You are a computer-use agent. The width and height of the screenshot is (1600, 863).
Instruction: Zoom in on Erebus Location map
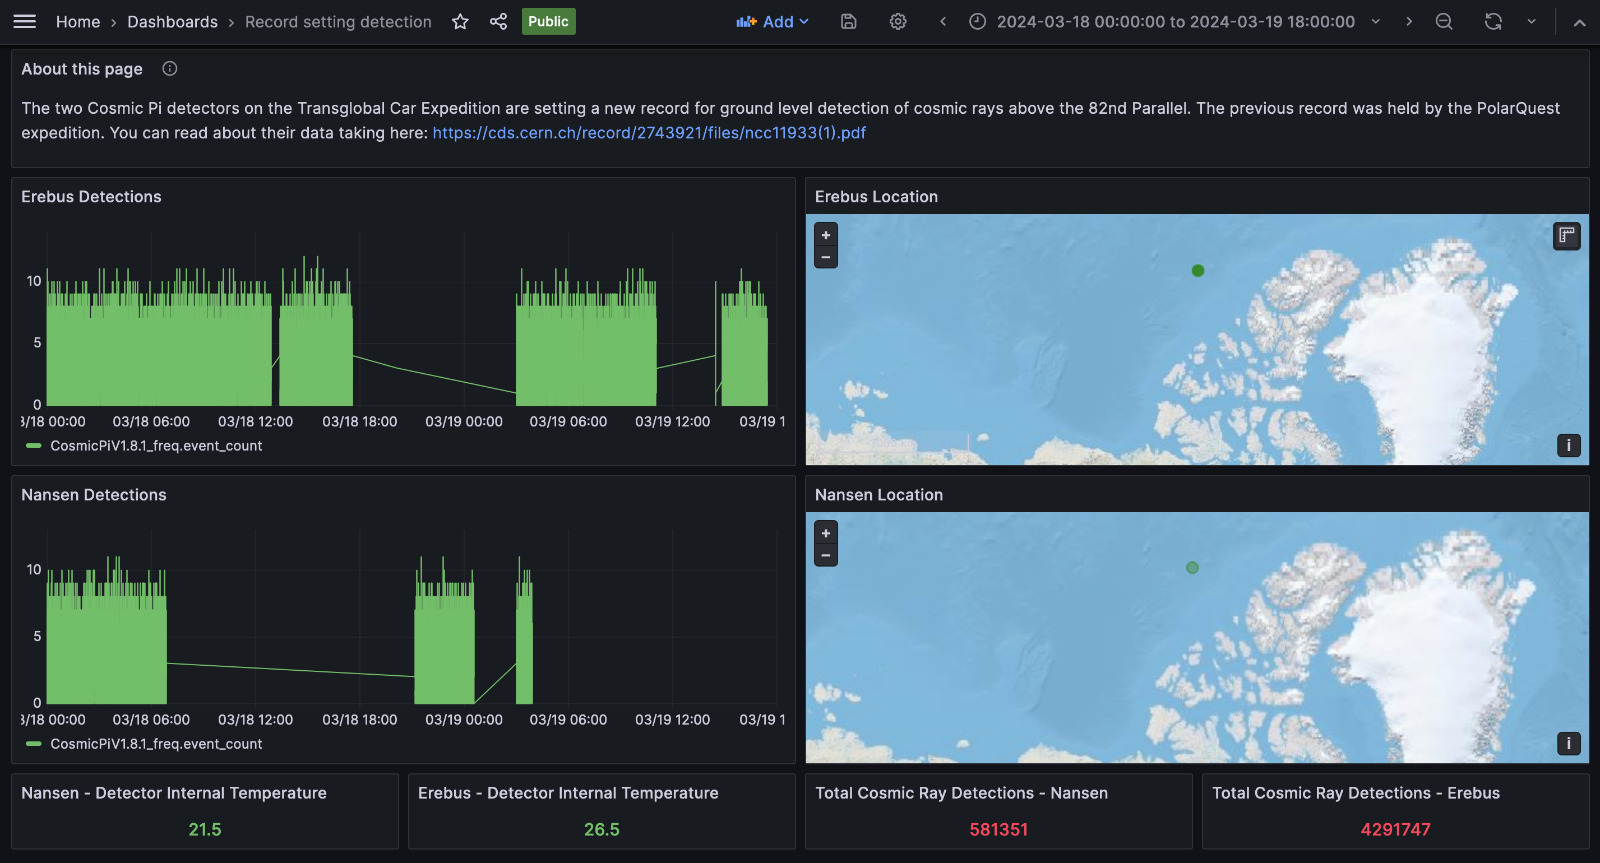tap(826, 235)
